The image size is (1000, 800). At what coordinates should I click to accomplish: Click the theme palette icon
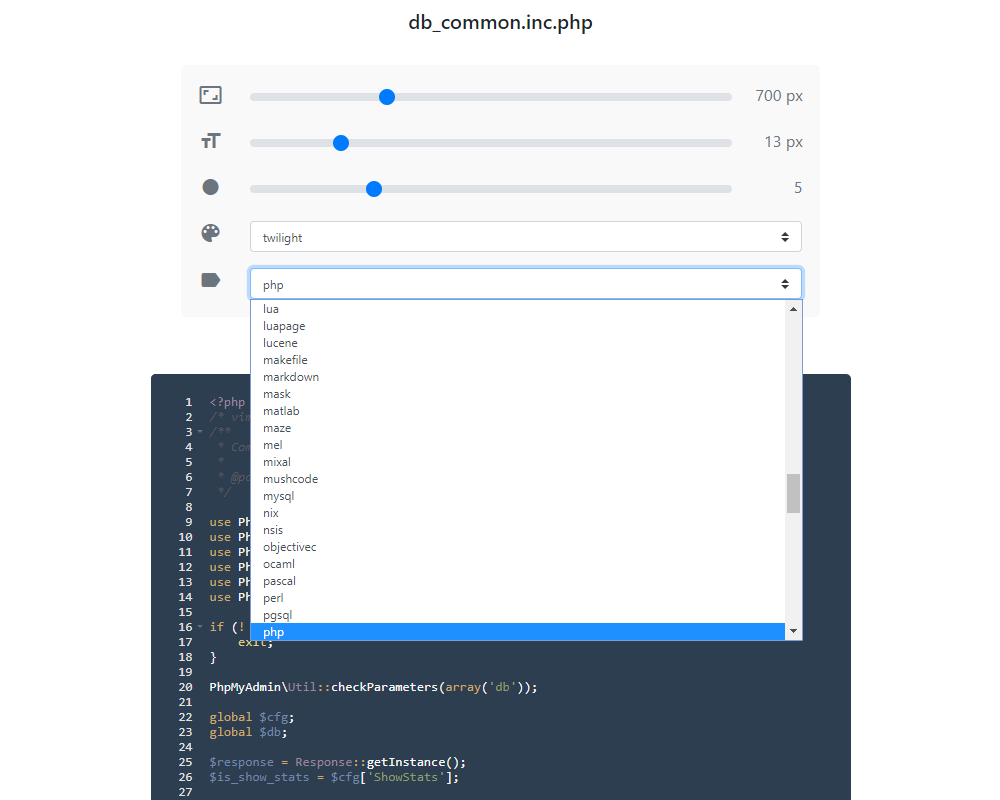pyautogui.click(x=210, y=234)
